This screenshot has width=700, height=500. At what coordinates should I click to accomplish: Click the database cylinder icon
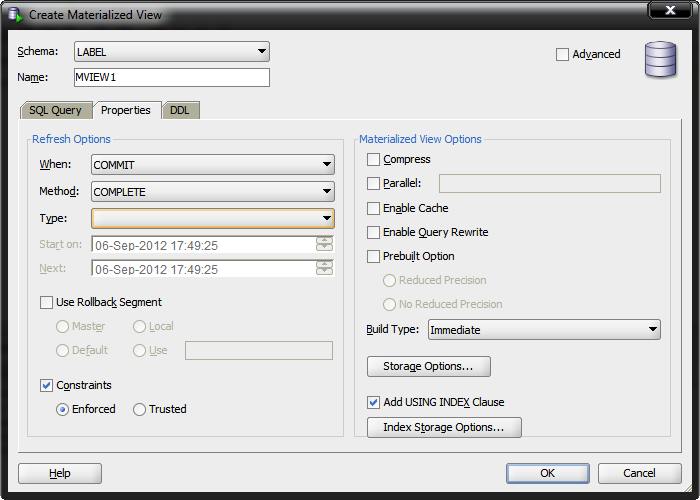click(x=660, y=59)
